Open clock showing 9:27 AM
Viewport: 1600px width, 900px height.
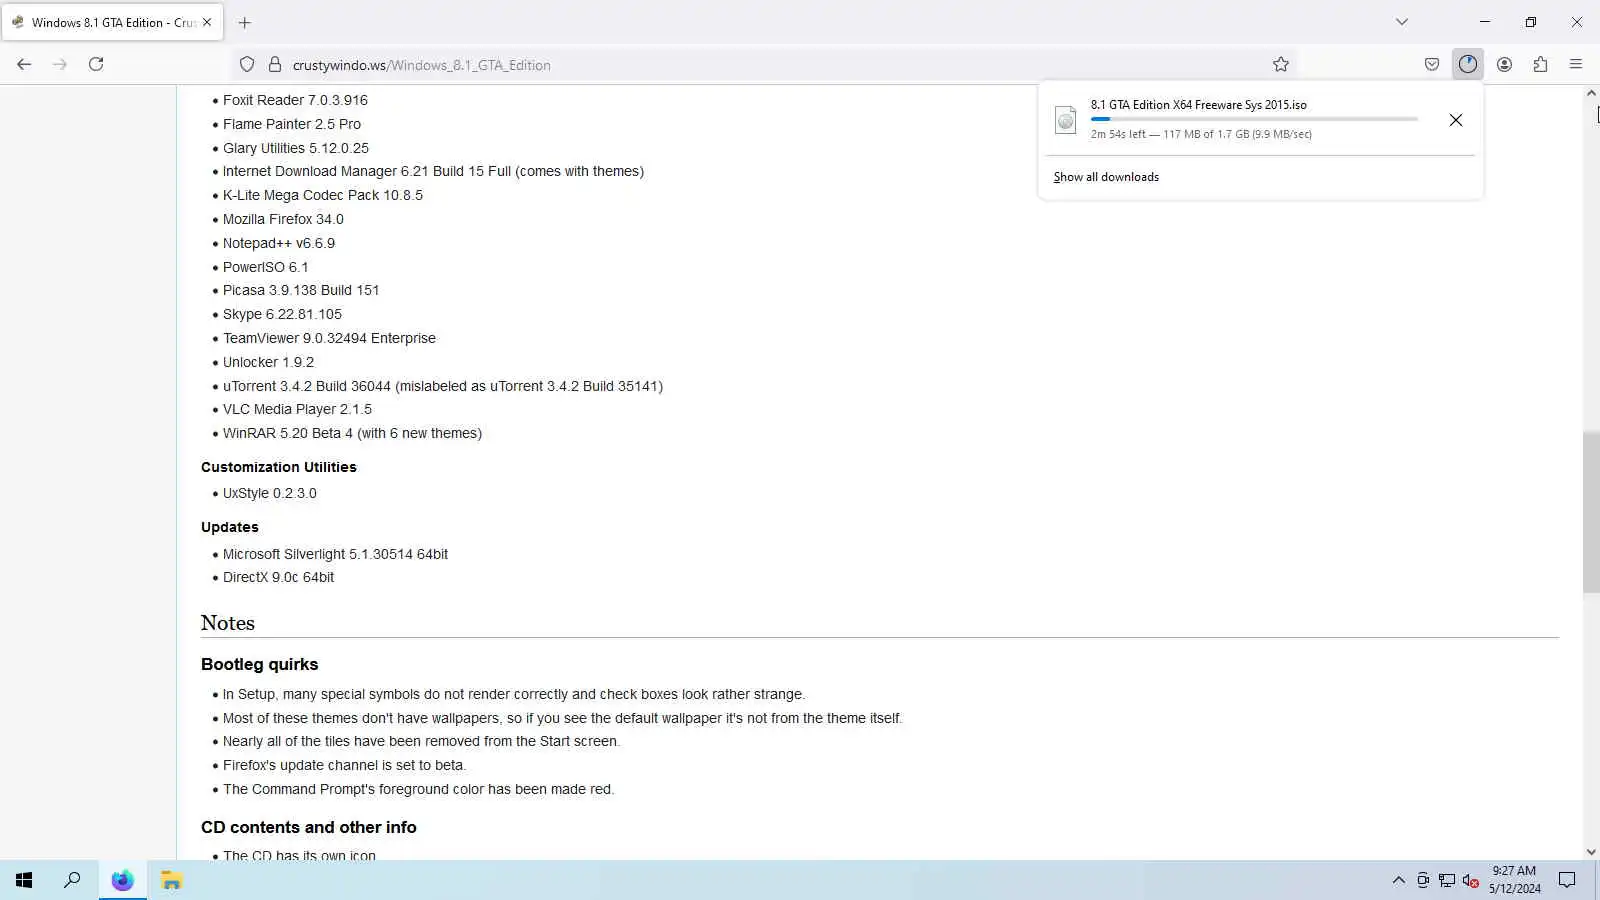click(1514, 880)
